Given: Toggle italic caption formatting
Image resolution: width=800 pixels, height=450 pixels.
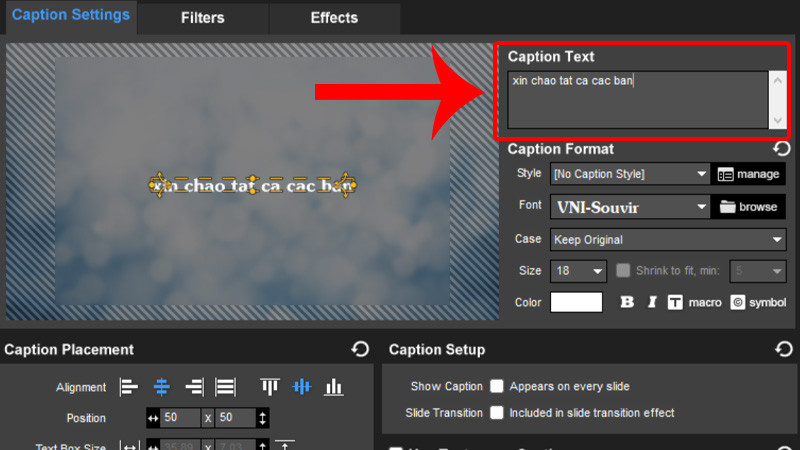Looking at the screenshot, I should coord(652,302).
